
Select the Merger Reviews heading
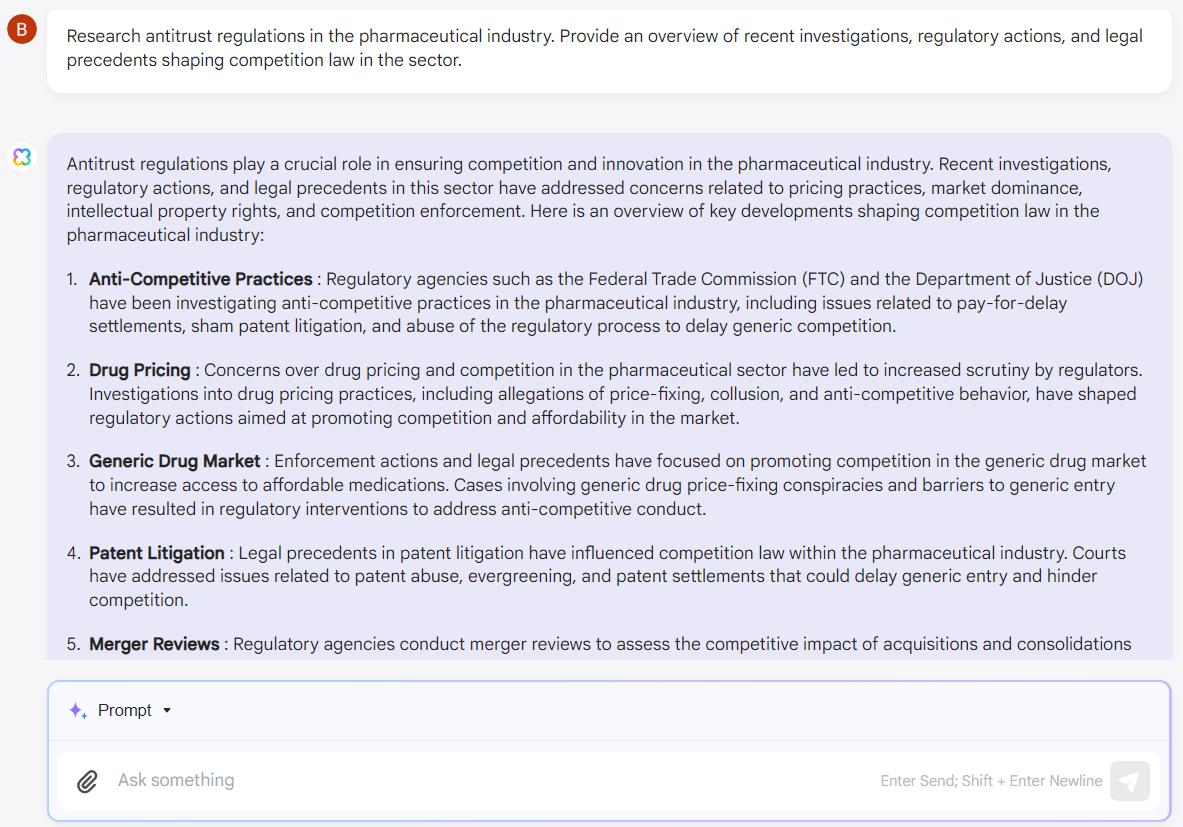click(x=154, y=644)
